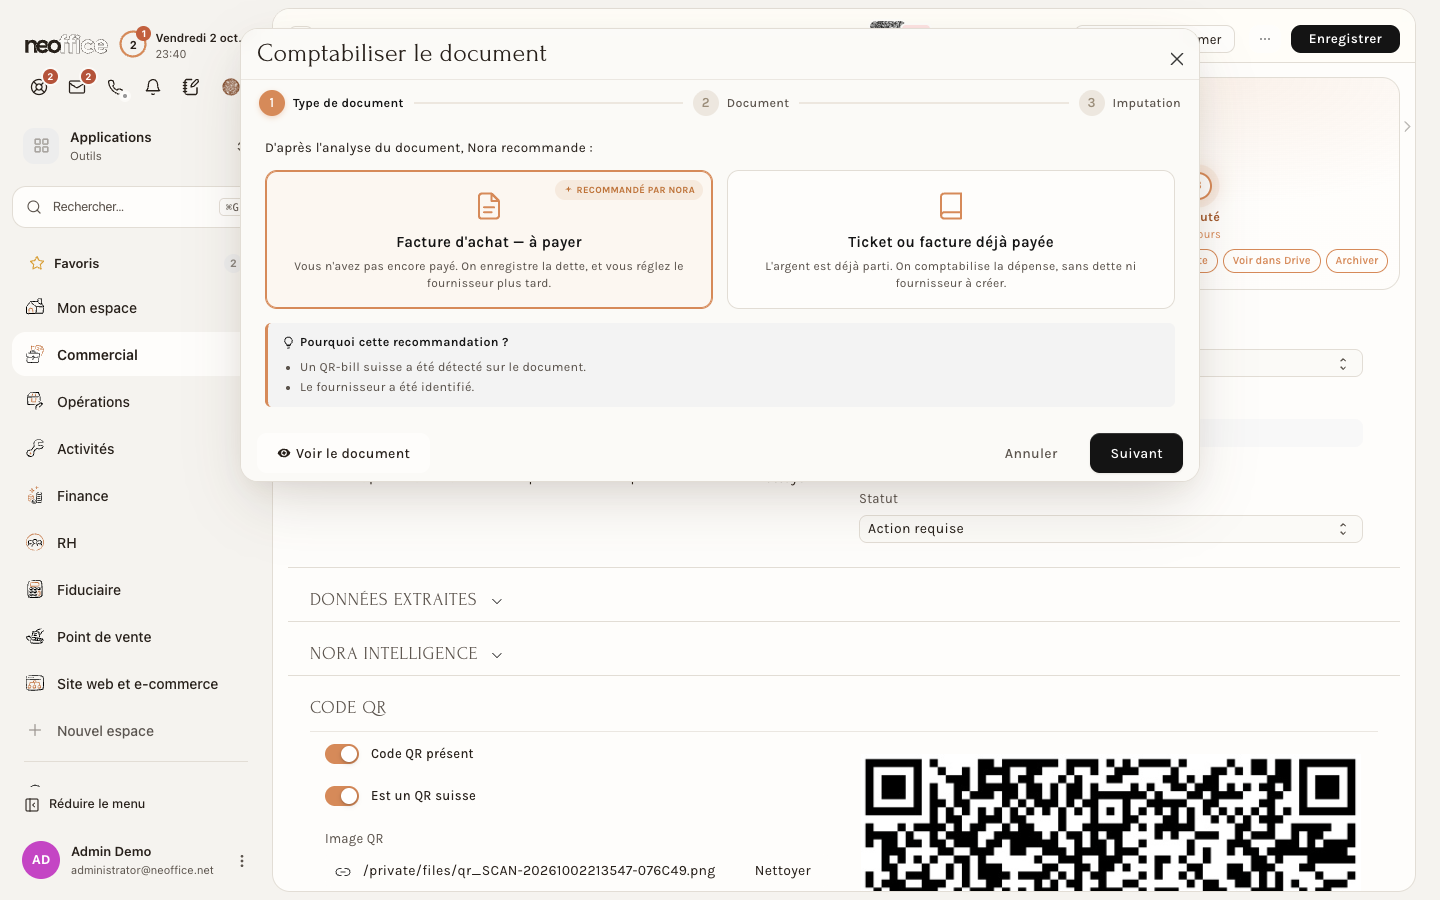The width and height of the screenshot is (1440, 900).
Task: Click the link icon beside QR file path
Action: pos(343,872)
